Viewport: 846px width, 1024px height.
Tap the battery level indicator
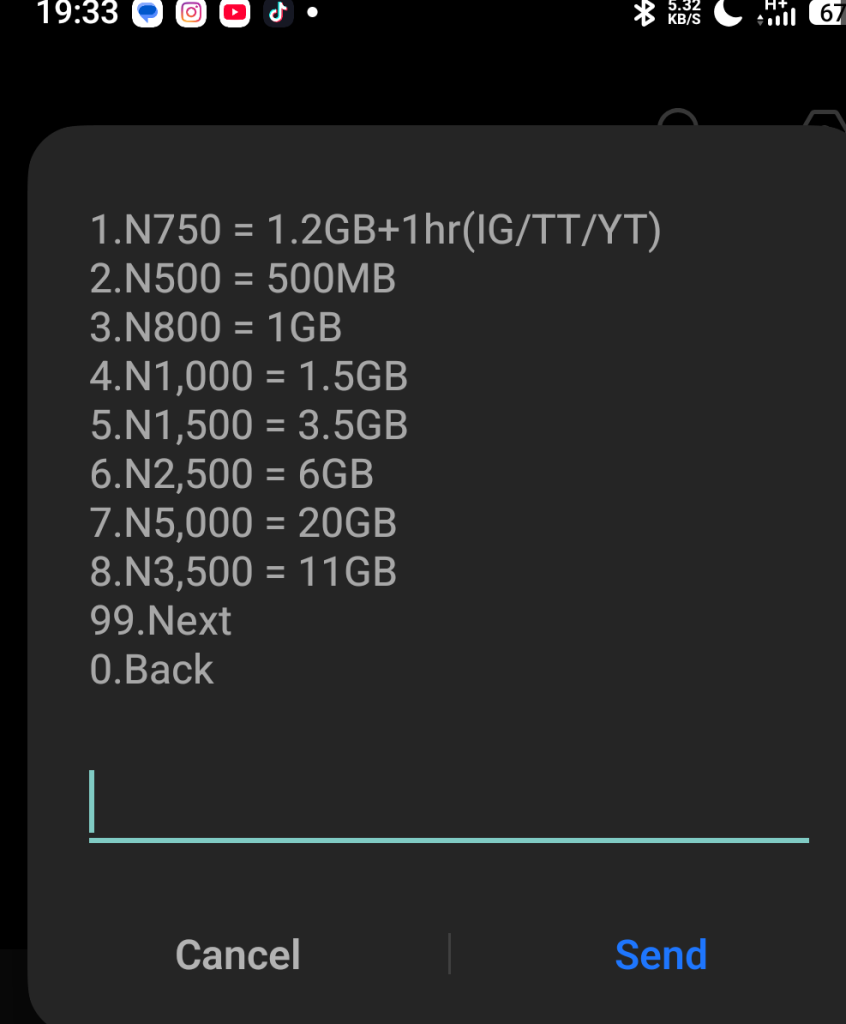coord(830,13)
